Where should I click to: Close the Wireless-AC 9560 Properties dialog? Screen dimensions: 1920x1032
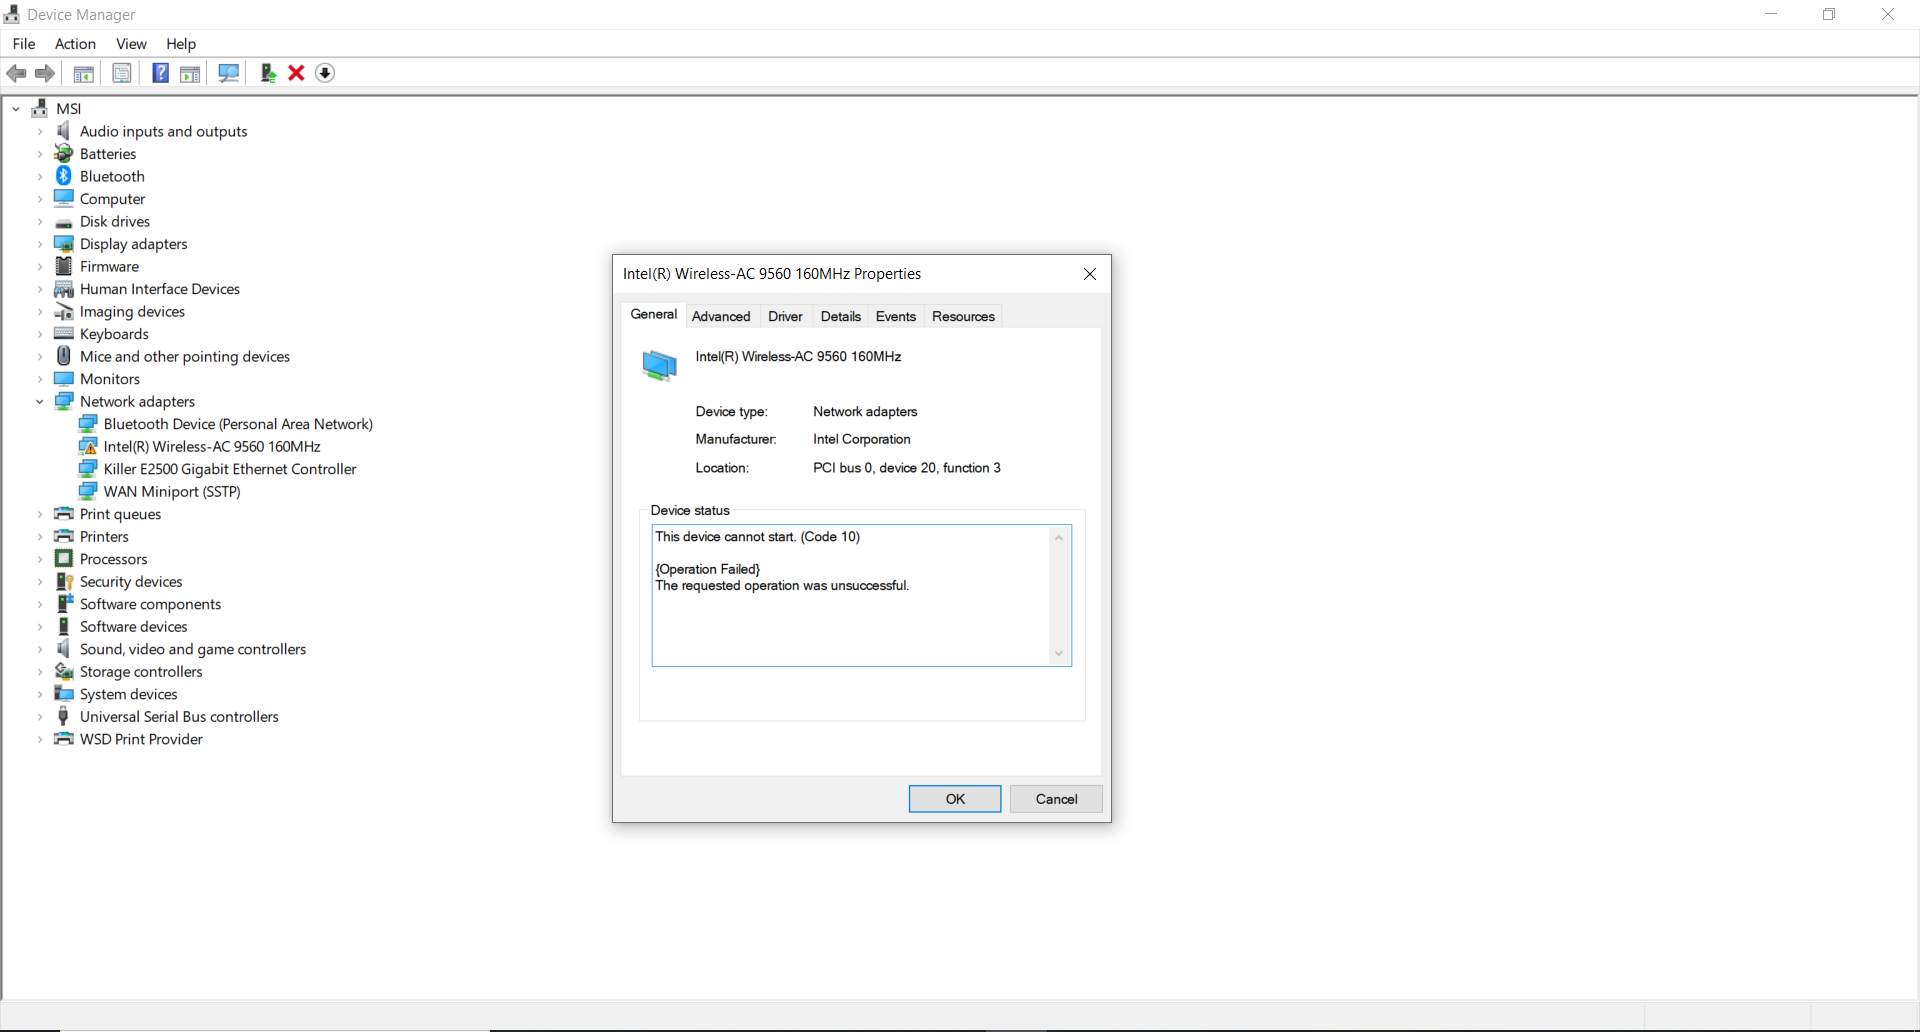click(x=1090, y=274)
